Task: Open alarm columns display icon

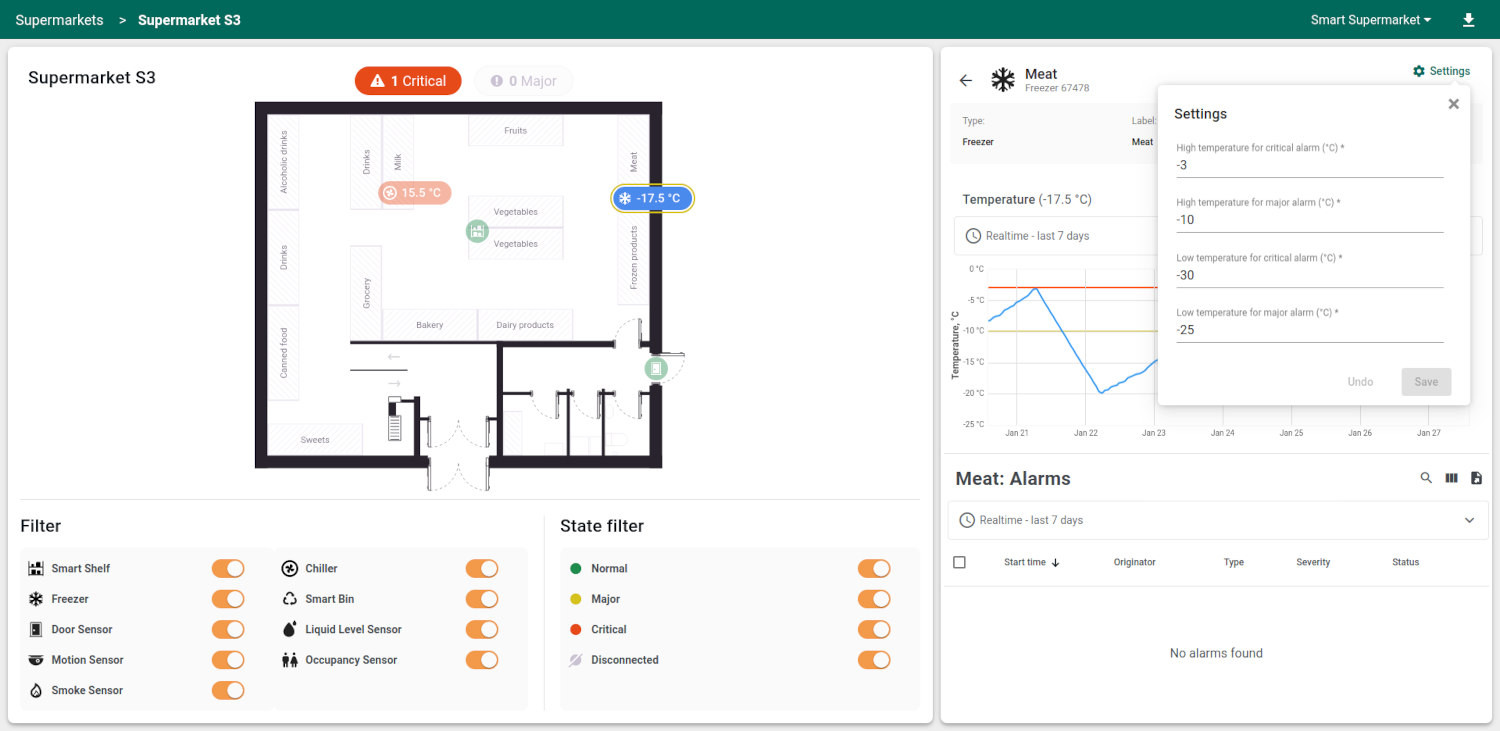Action: pos(1451,478)
